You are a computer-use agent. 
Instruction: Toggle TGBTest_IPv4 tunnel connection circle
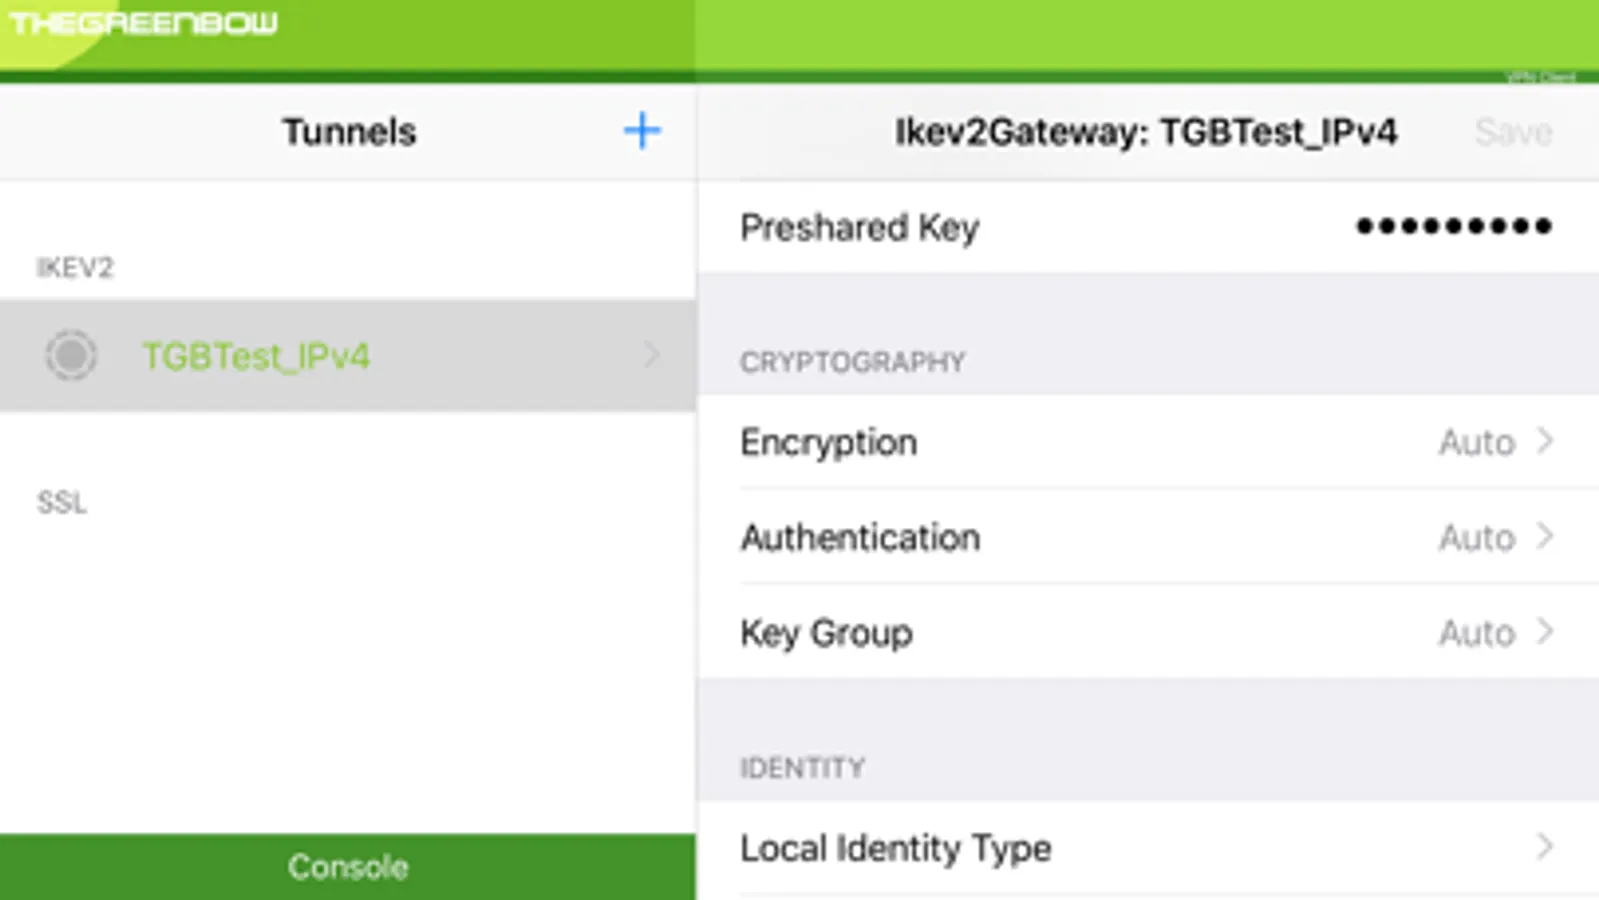(x=71, y=355)
